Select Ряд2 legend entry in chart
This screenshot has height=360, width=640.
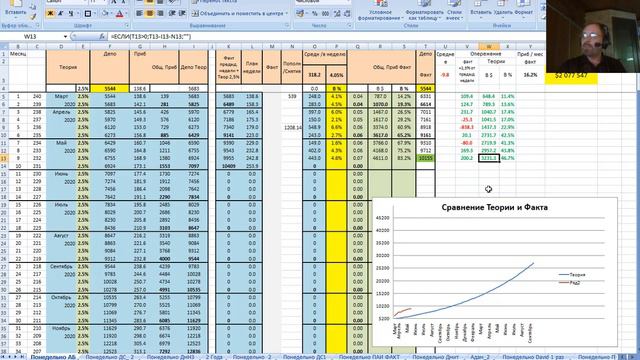569,282
